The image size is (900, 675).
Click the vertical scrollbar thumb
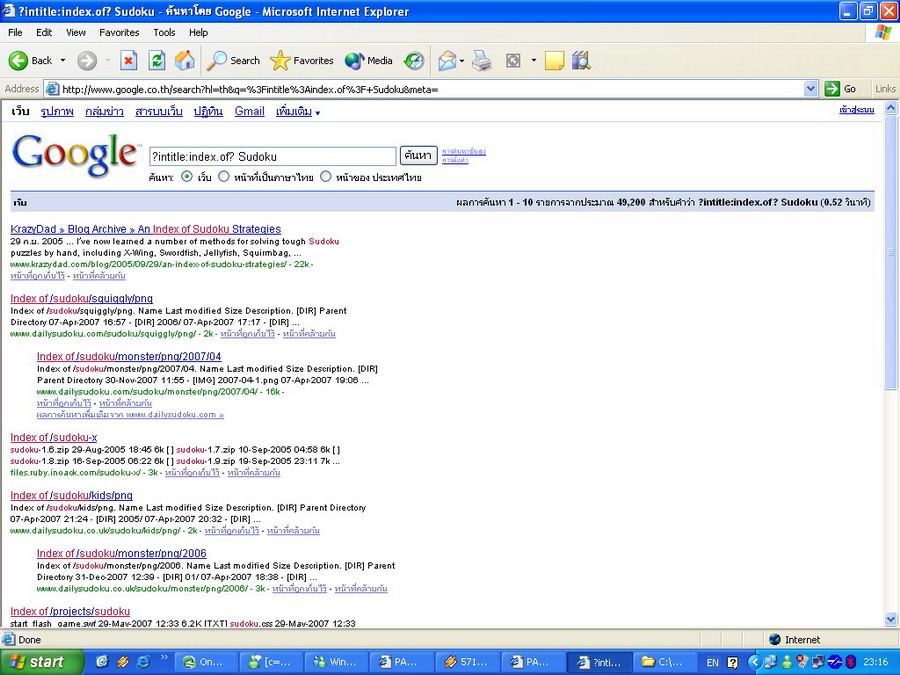890,253
